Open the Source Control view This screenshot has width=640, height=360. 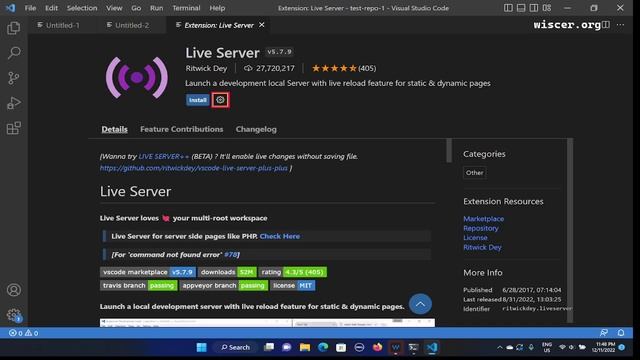[x=13, y=78]
